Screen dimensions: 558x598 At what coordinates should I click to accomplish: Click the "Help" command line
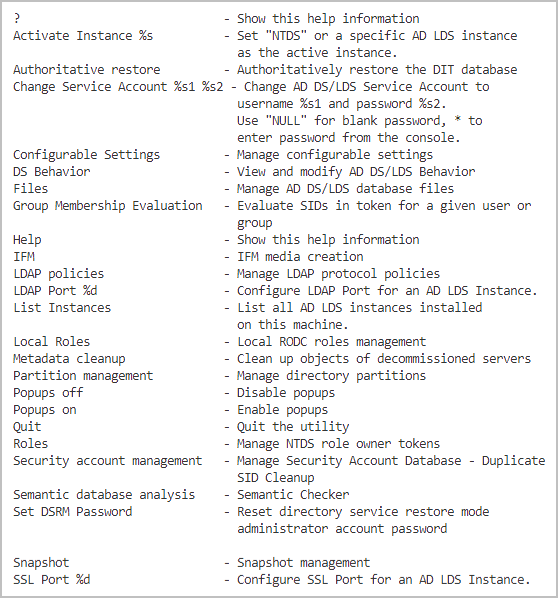coord(27,240)
